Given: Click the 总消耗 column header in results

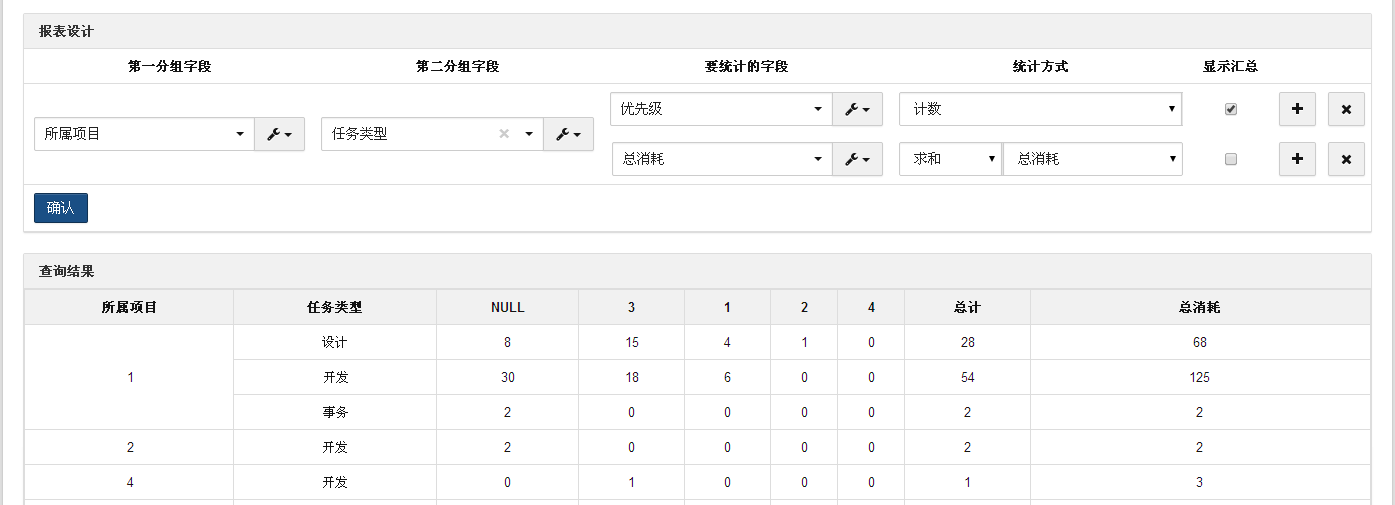Looking at the screenshot, I should pyautogui.click(x=1199, y=307).
